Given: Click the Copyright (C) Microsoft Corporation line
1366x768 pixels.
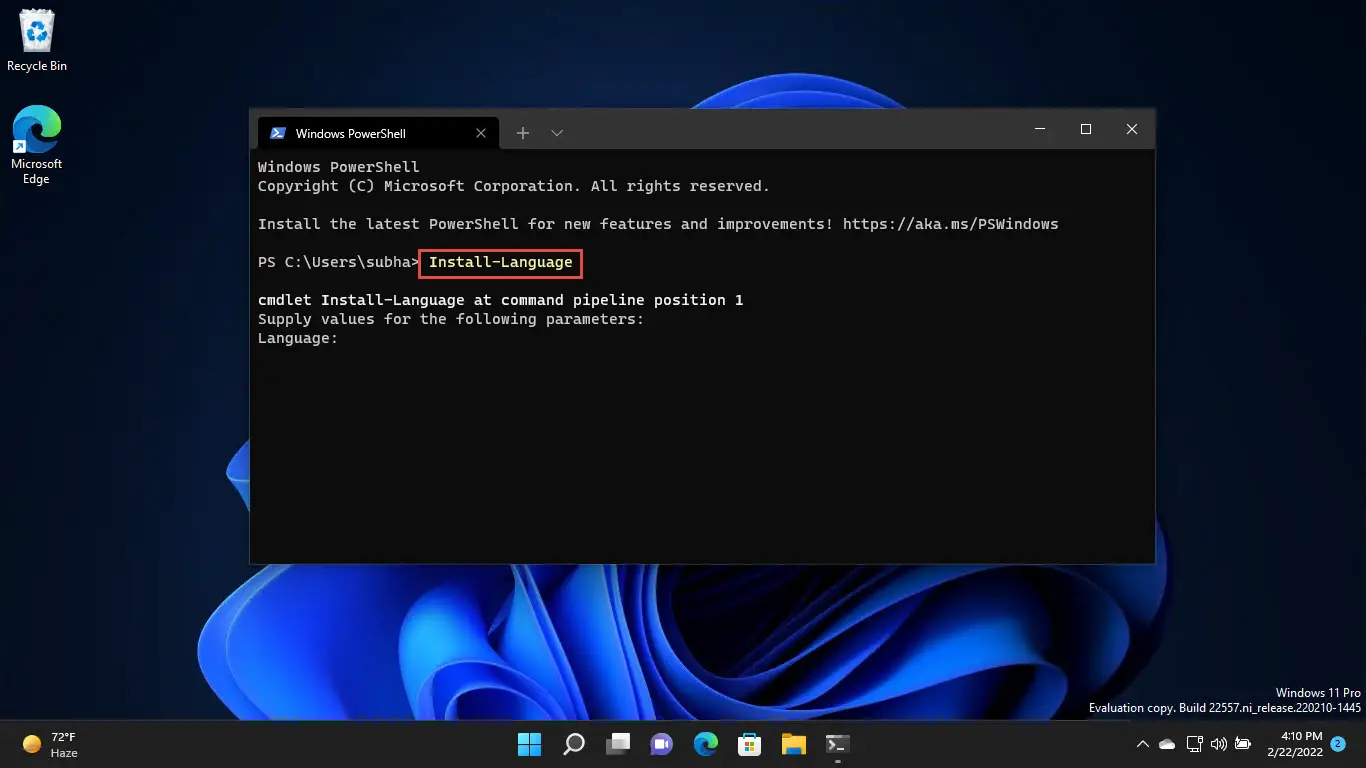Looking at the screenshot, I should click(514, 186).
